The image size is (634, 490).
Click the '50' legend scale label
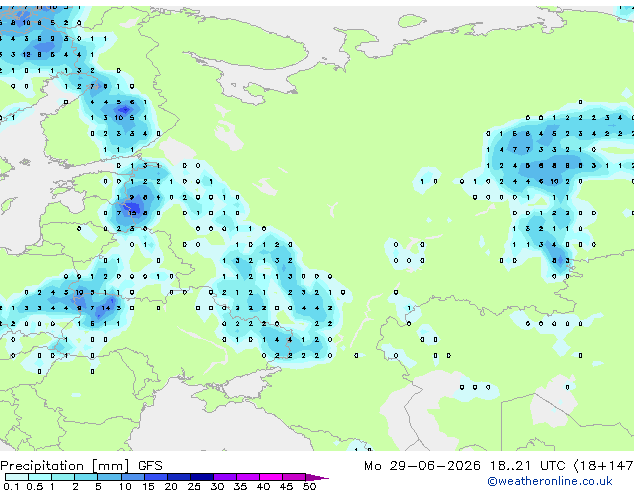tap(310, 486)
